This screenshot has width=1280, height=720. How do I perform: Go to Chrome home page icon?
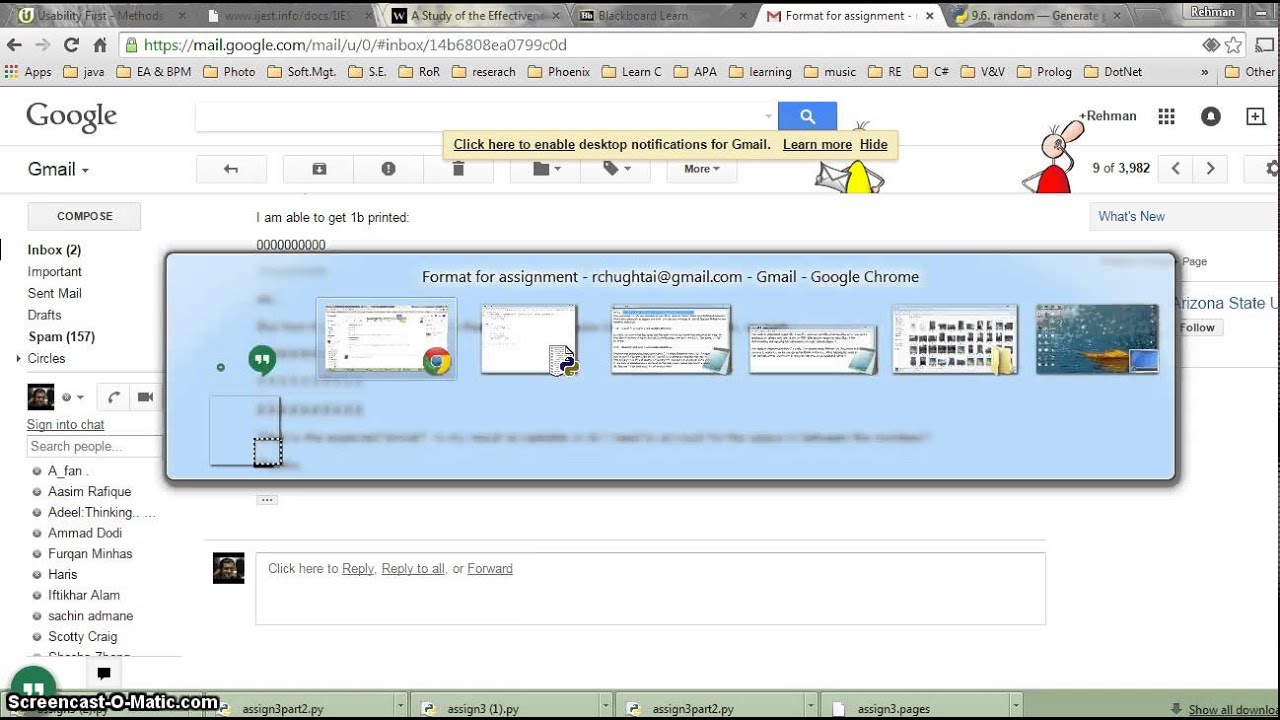(99, 45)
